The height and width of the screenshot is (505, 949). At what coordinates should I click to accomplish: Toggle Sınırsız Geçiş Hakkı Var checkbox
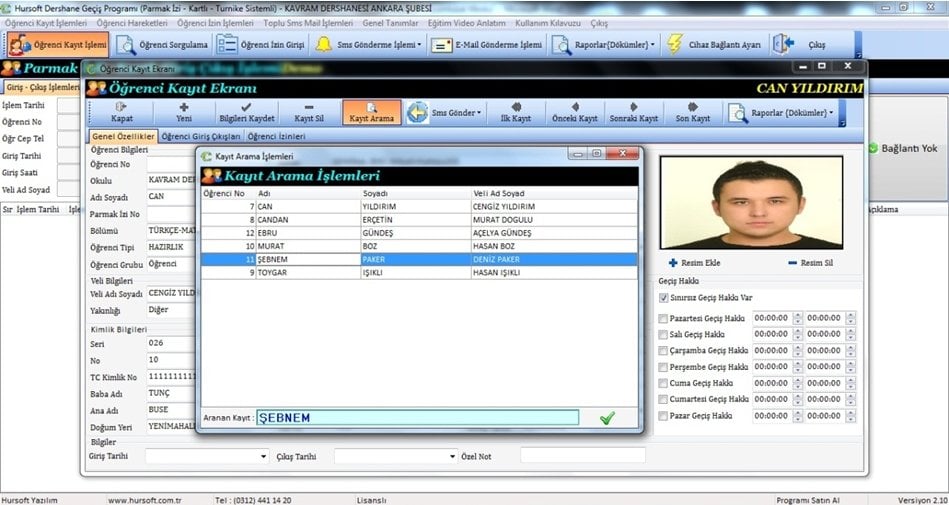[x=664, y=297]
